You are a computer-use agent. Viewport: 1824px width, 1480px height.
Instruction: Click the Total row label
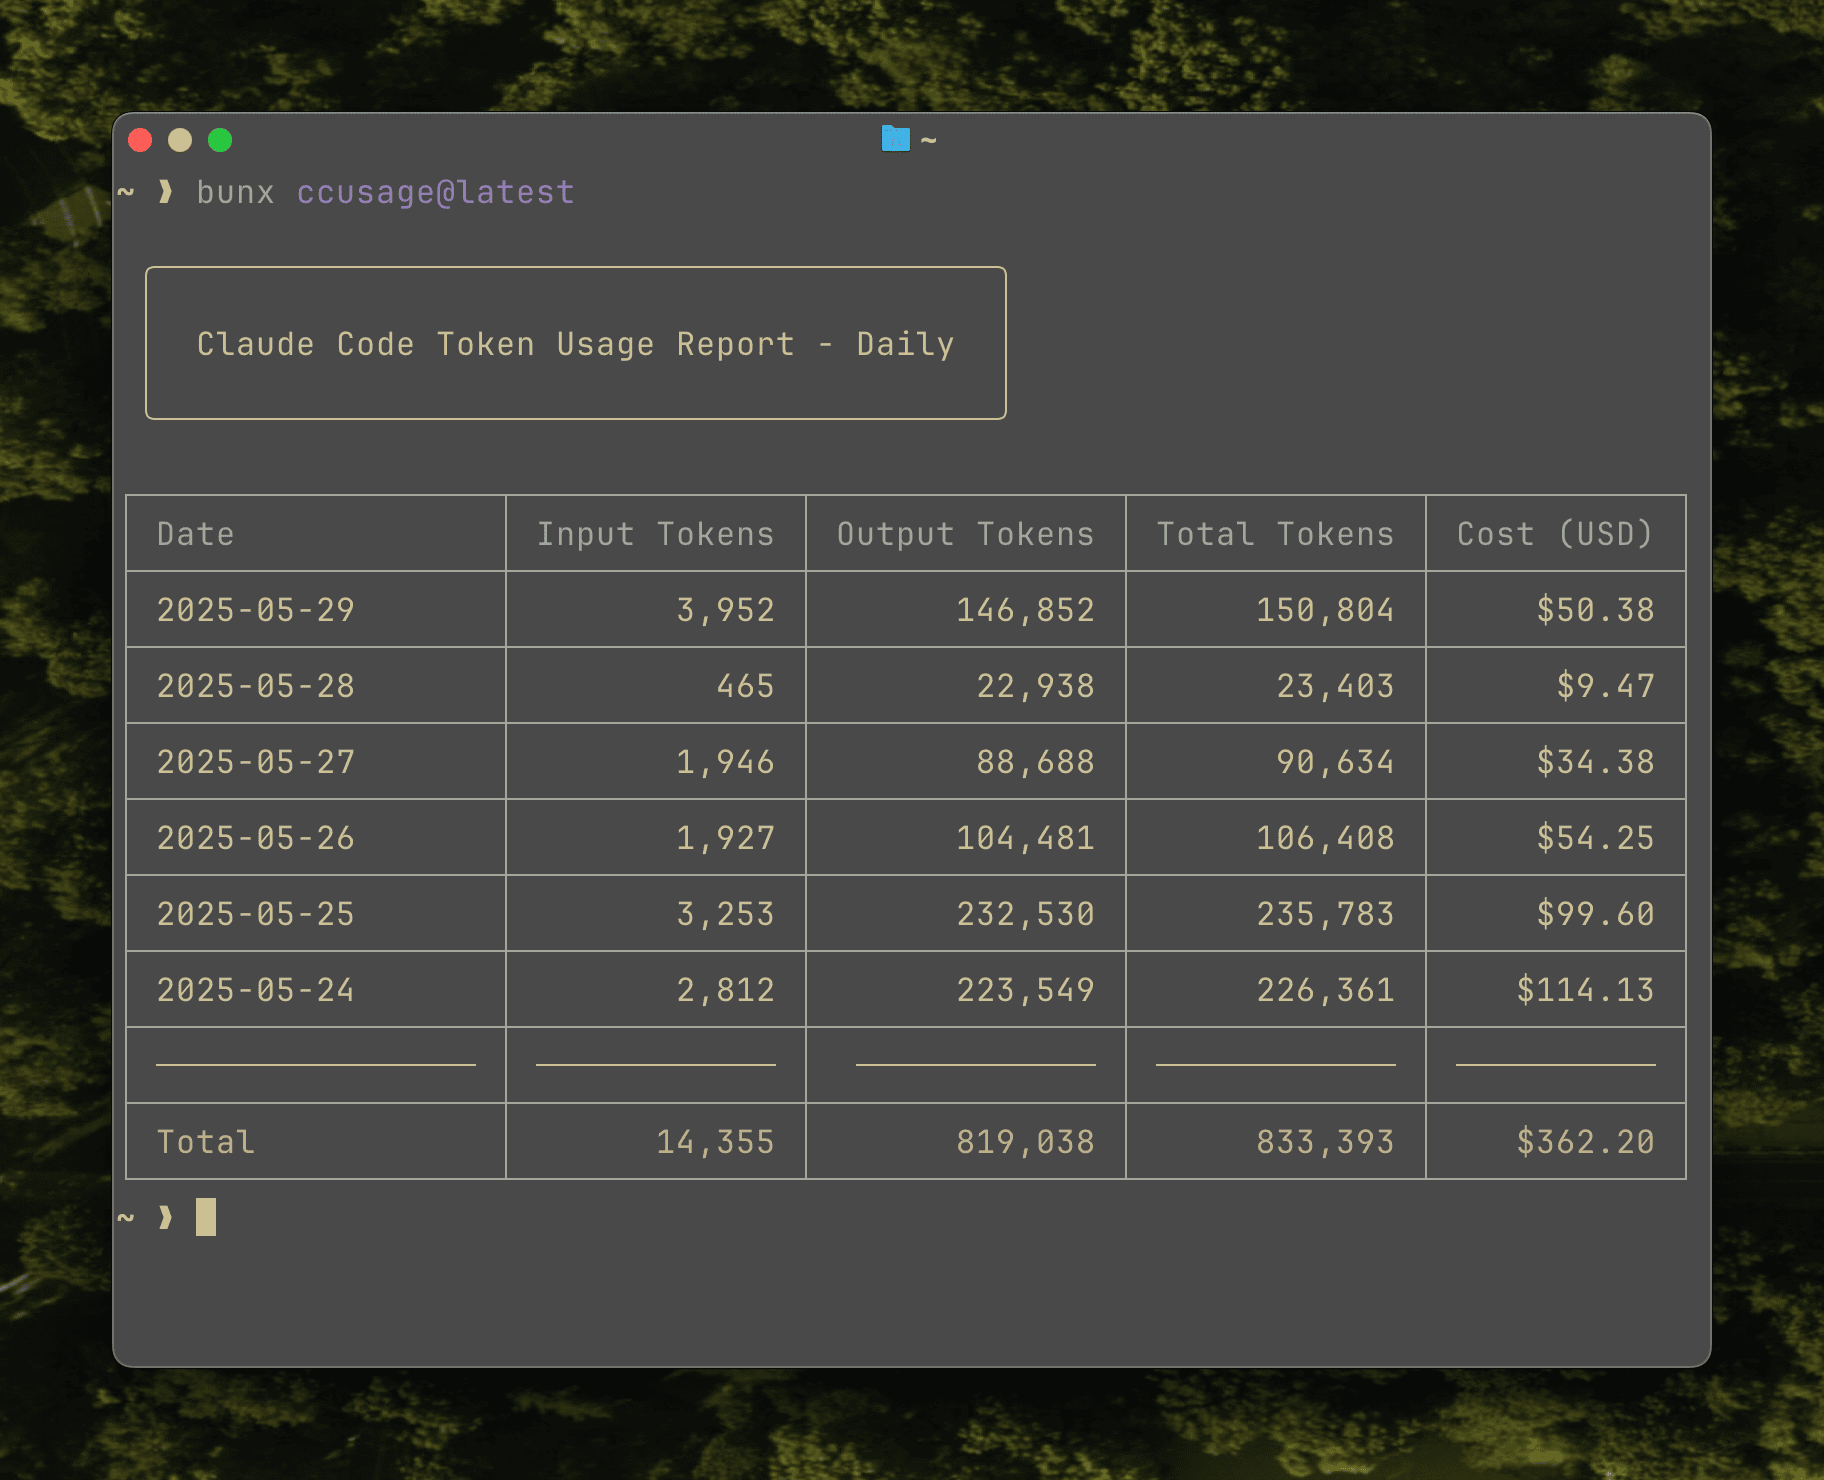(x=206, y=1142)
